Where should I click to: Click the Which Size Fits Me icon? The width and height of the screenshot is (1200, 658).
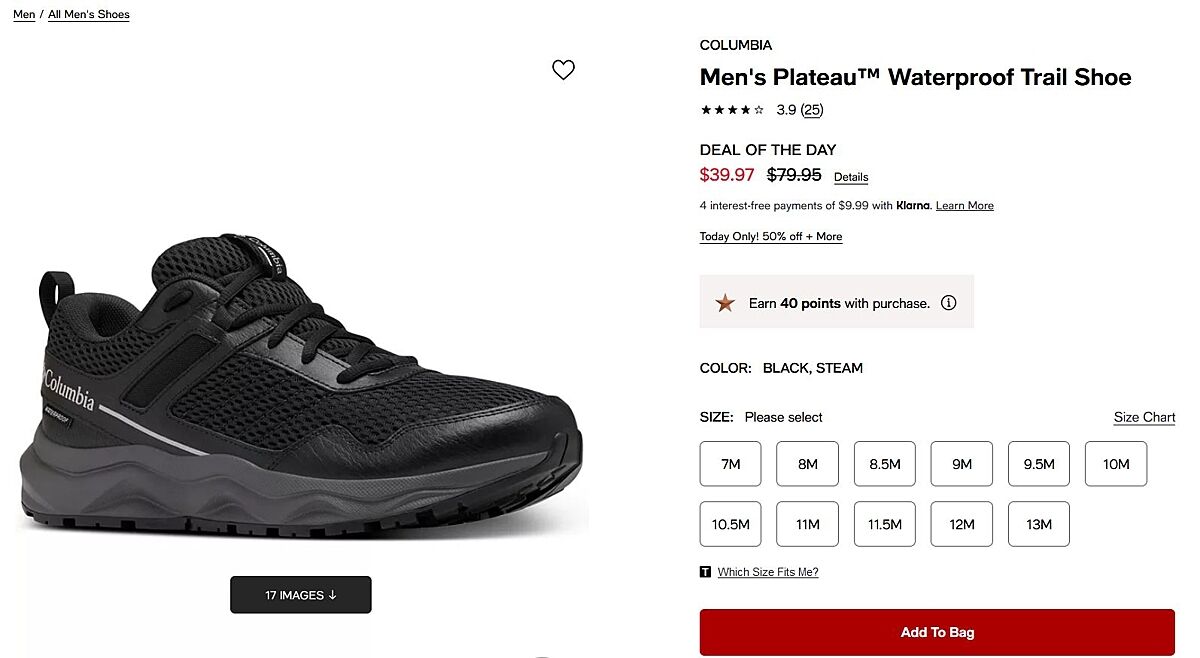pyautogui.click(x=706, y=572)
